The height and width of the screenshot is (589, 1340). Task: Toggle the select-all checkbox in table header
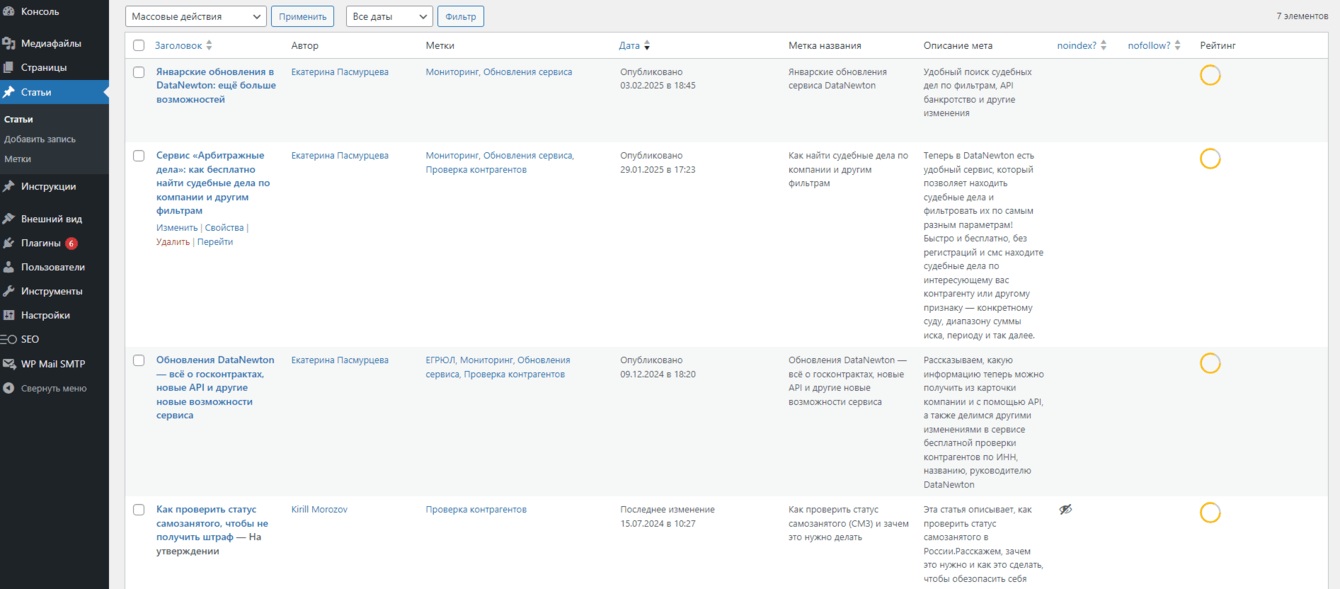click(139, 46)
